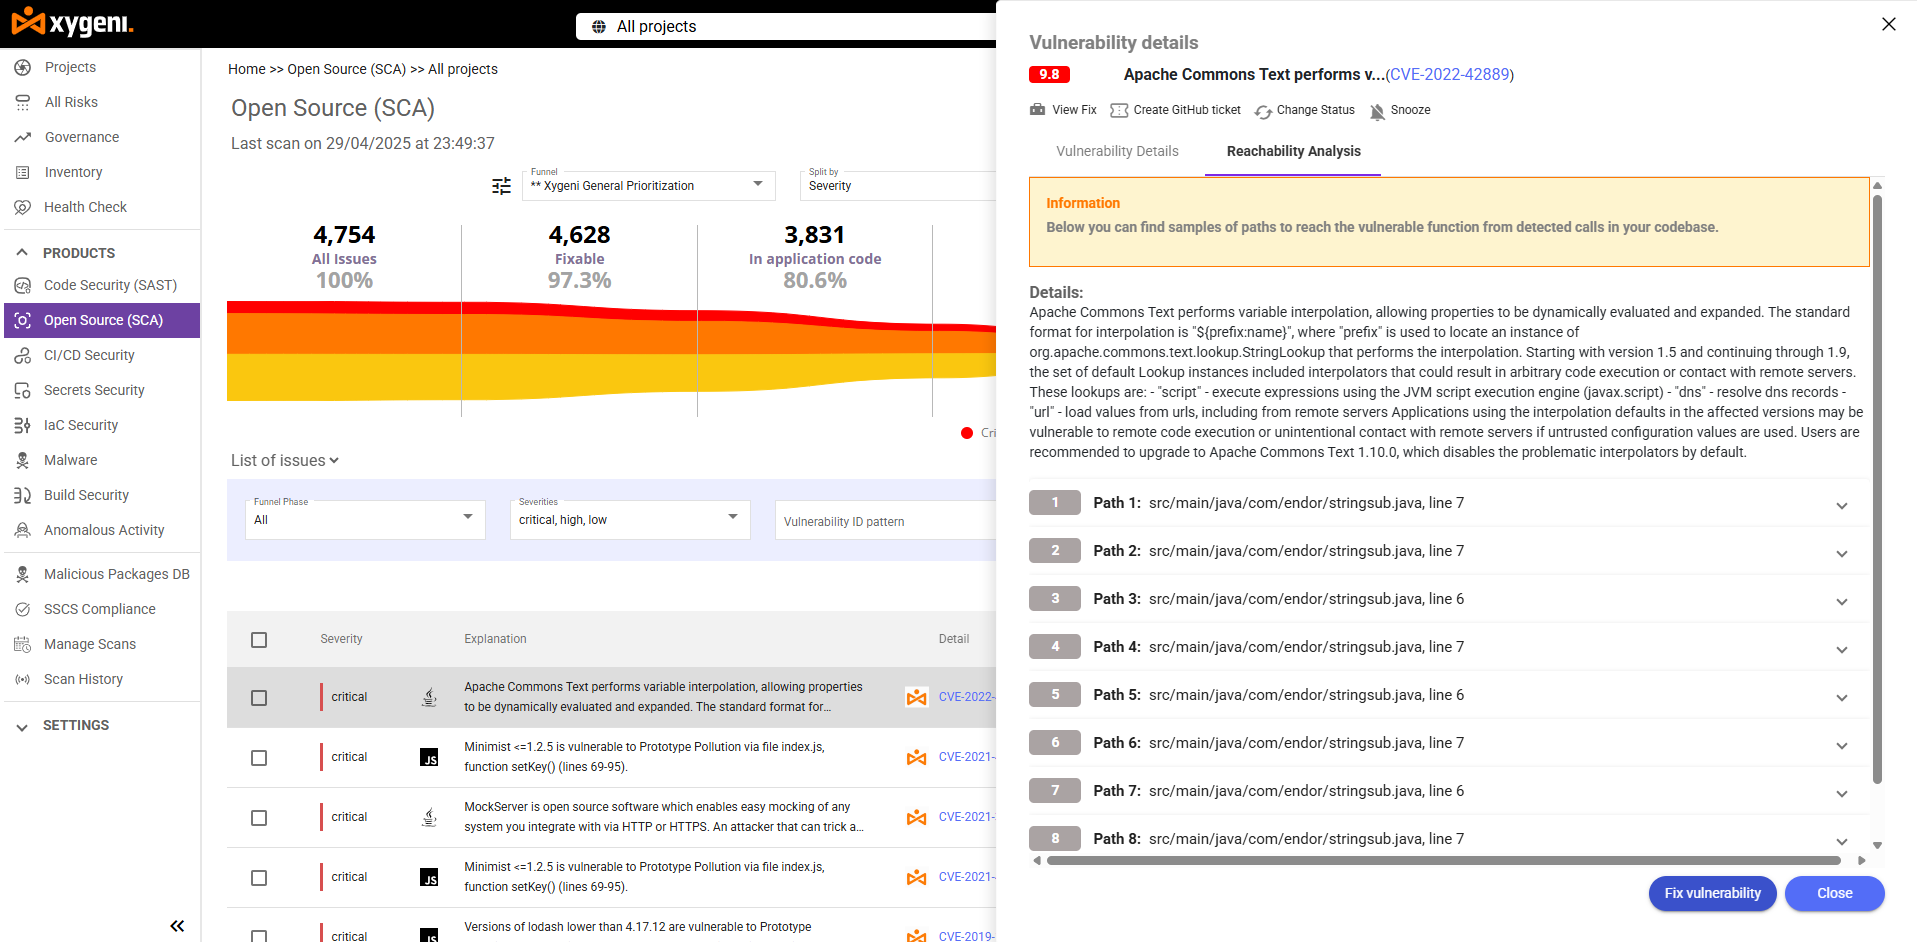The image size is (1917, 942).
Task: Open Governance sidebar icon
Action: [x=22, y=137]
